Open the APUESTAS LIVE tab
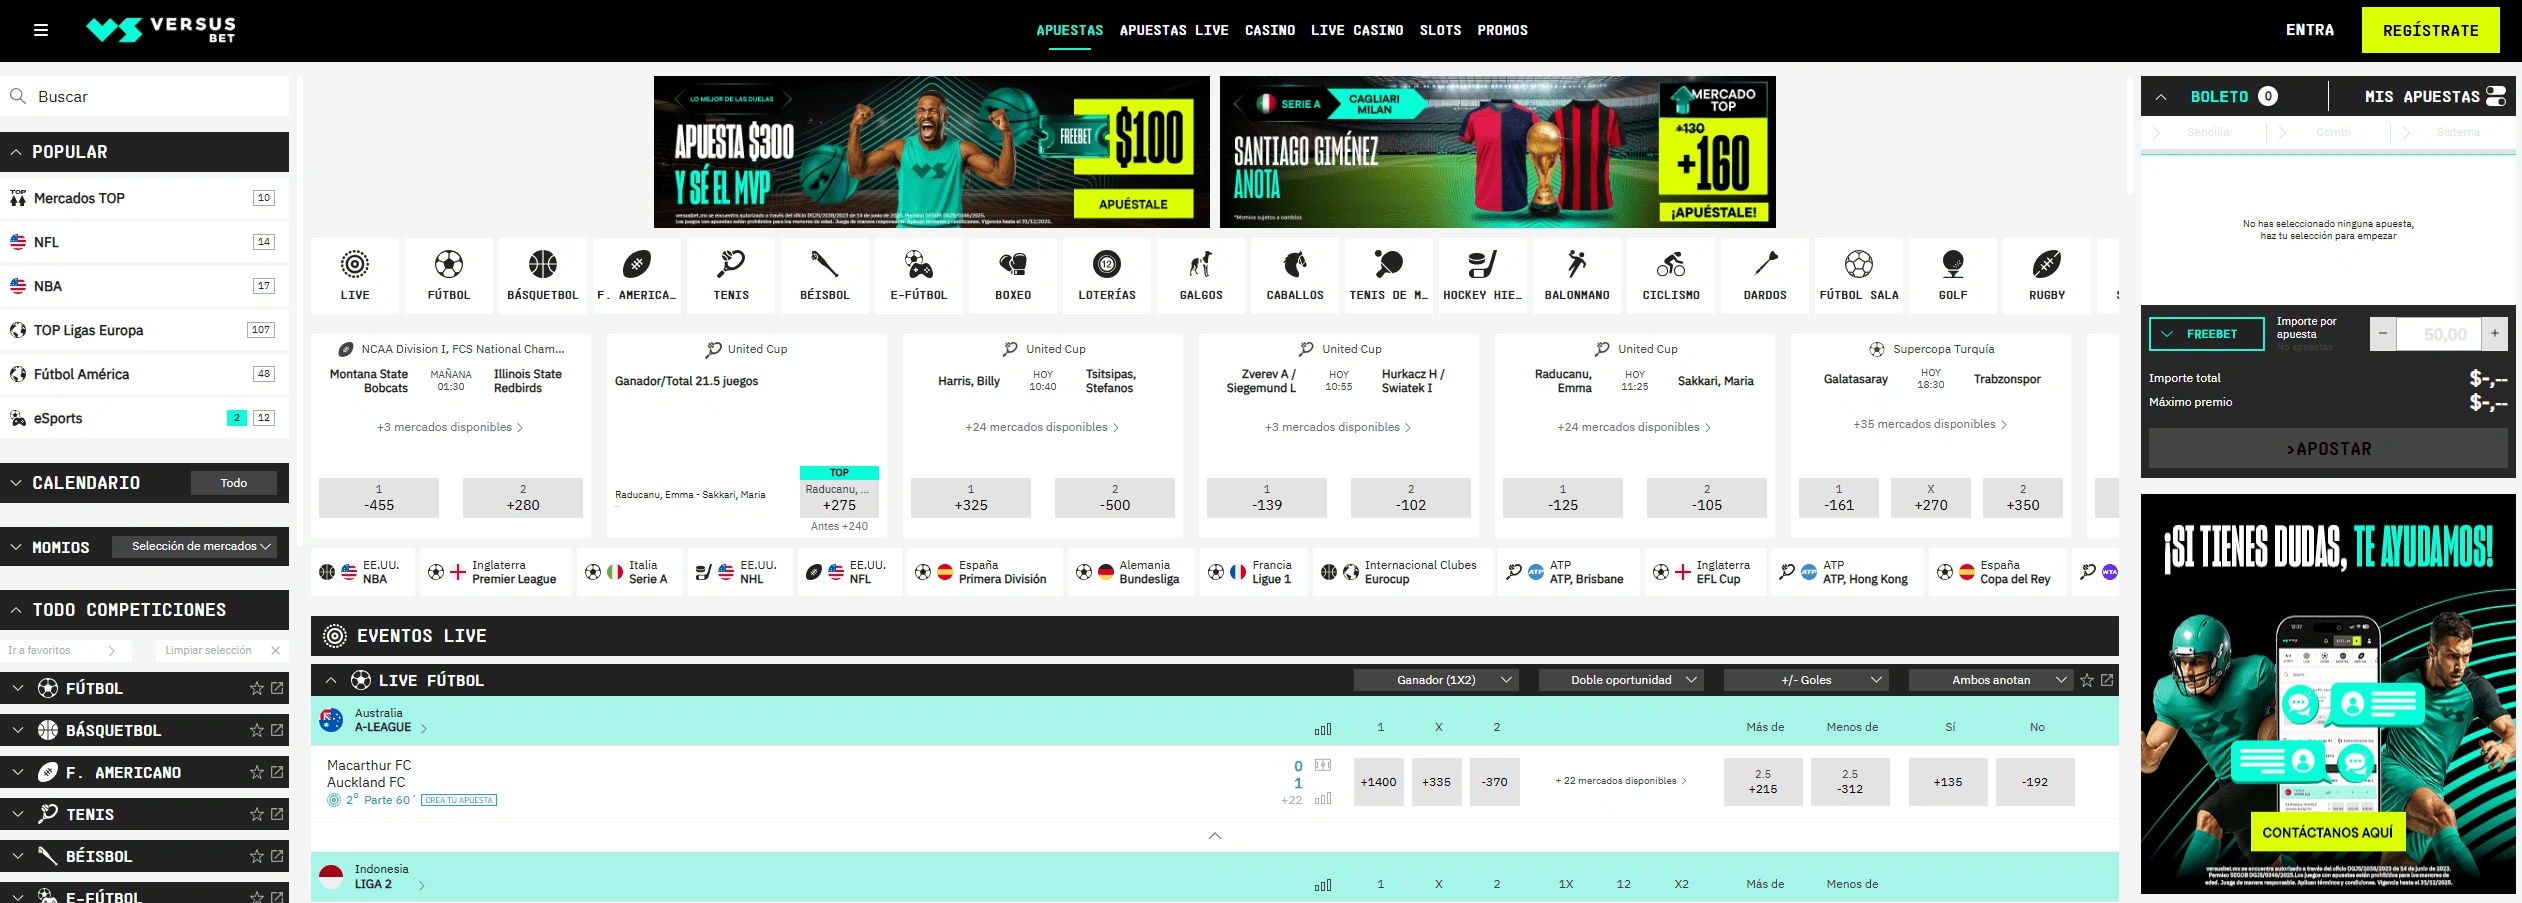 tap(1174, 30)
